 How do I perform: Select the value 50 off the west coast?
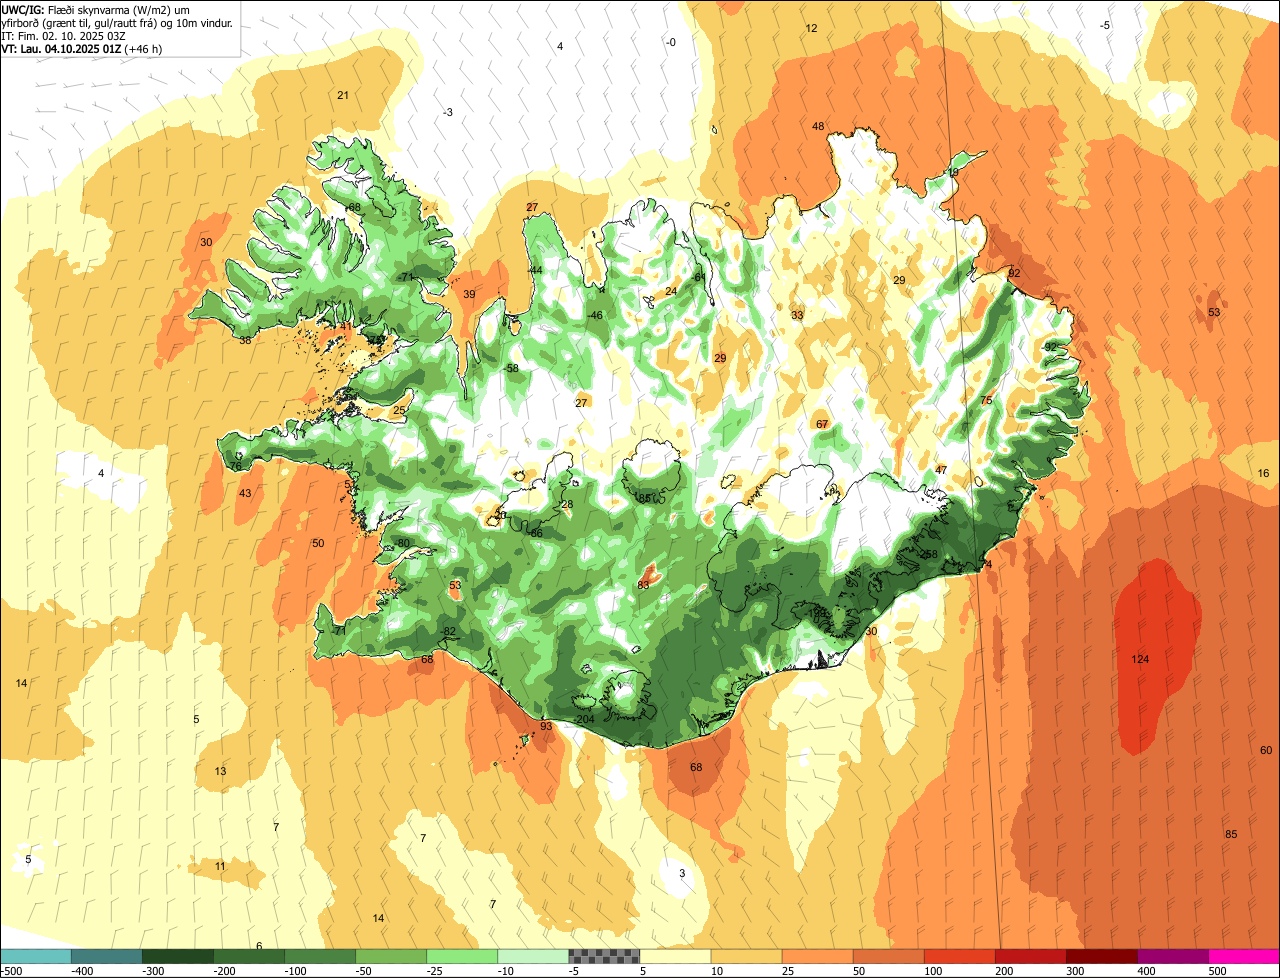point(318,543)
